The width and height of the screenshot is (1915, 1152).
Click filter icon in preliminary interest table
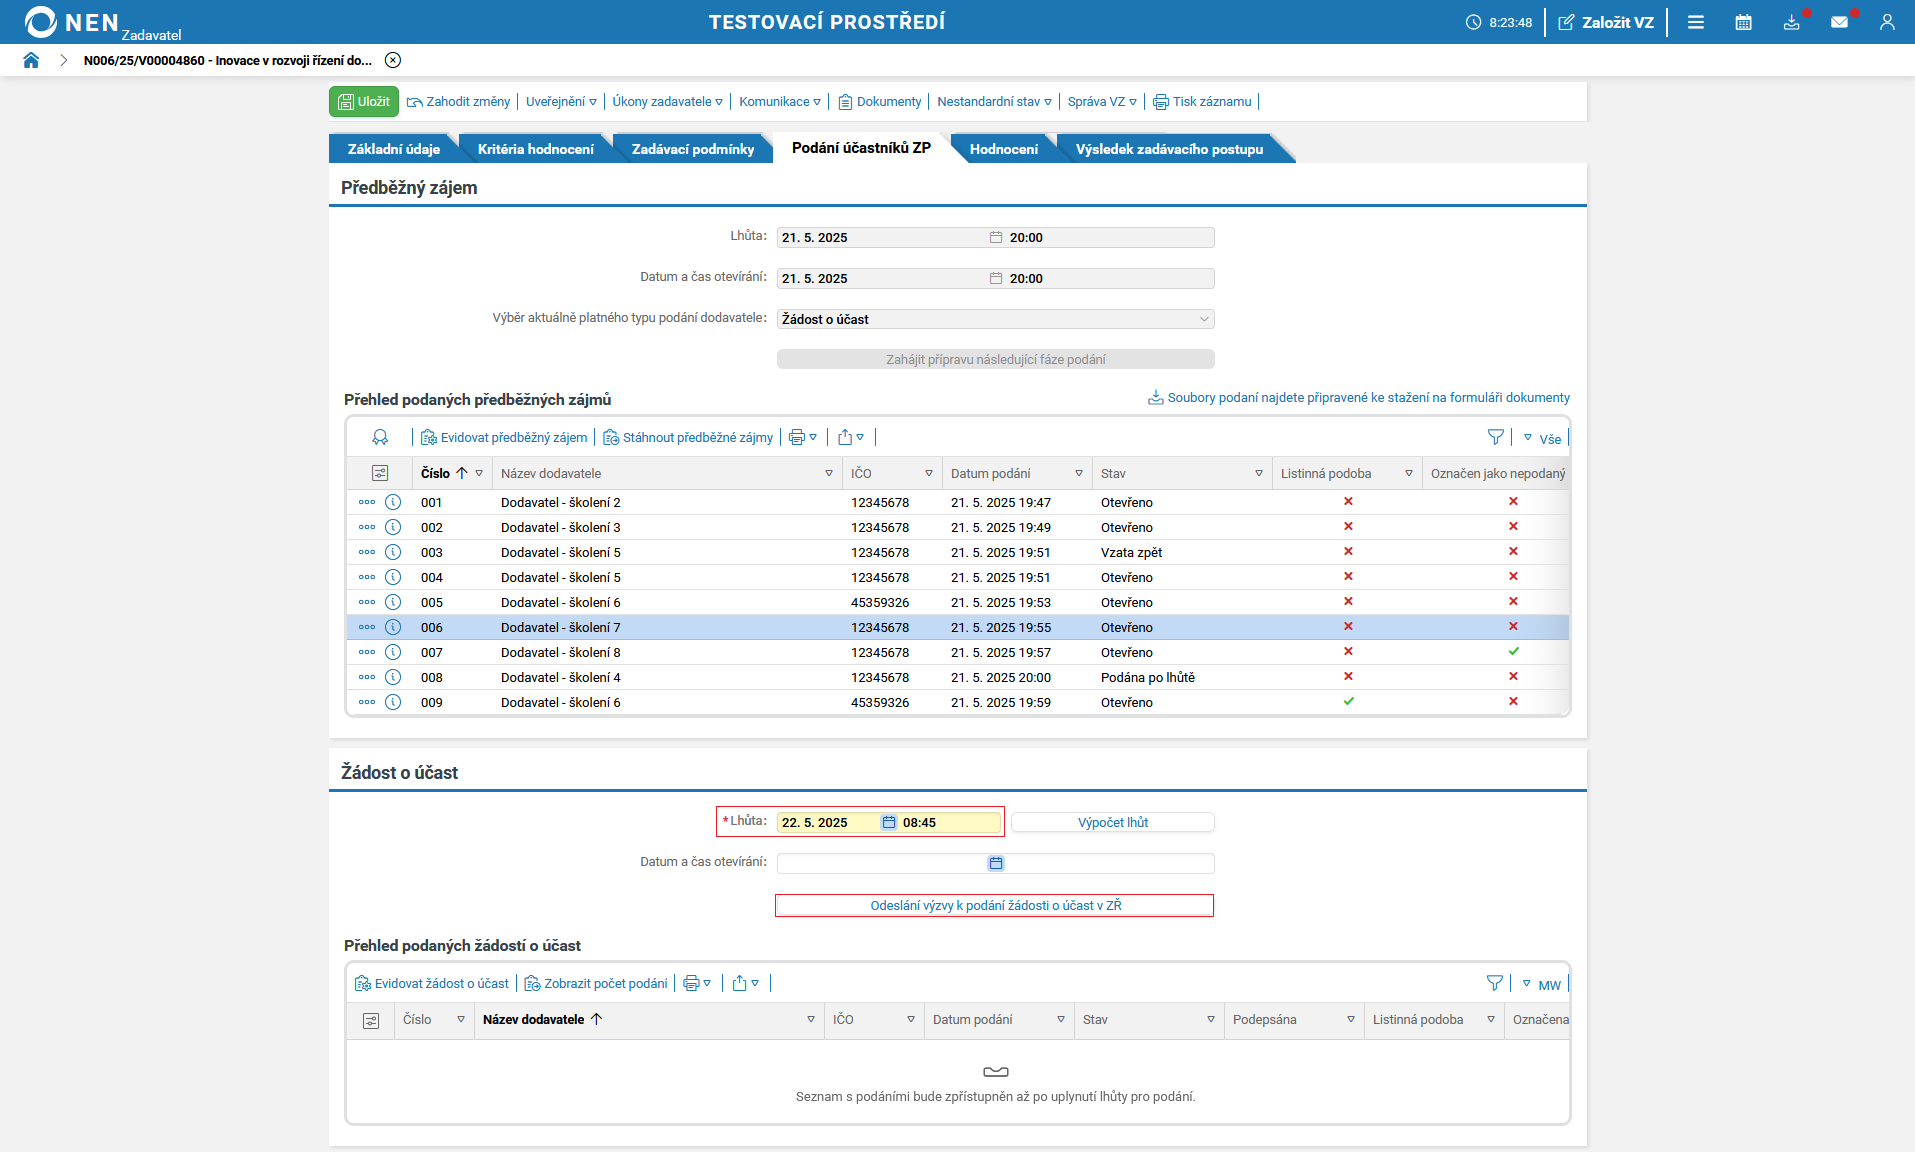pyautogui.click(x=1495, y=437)
